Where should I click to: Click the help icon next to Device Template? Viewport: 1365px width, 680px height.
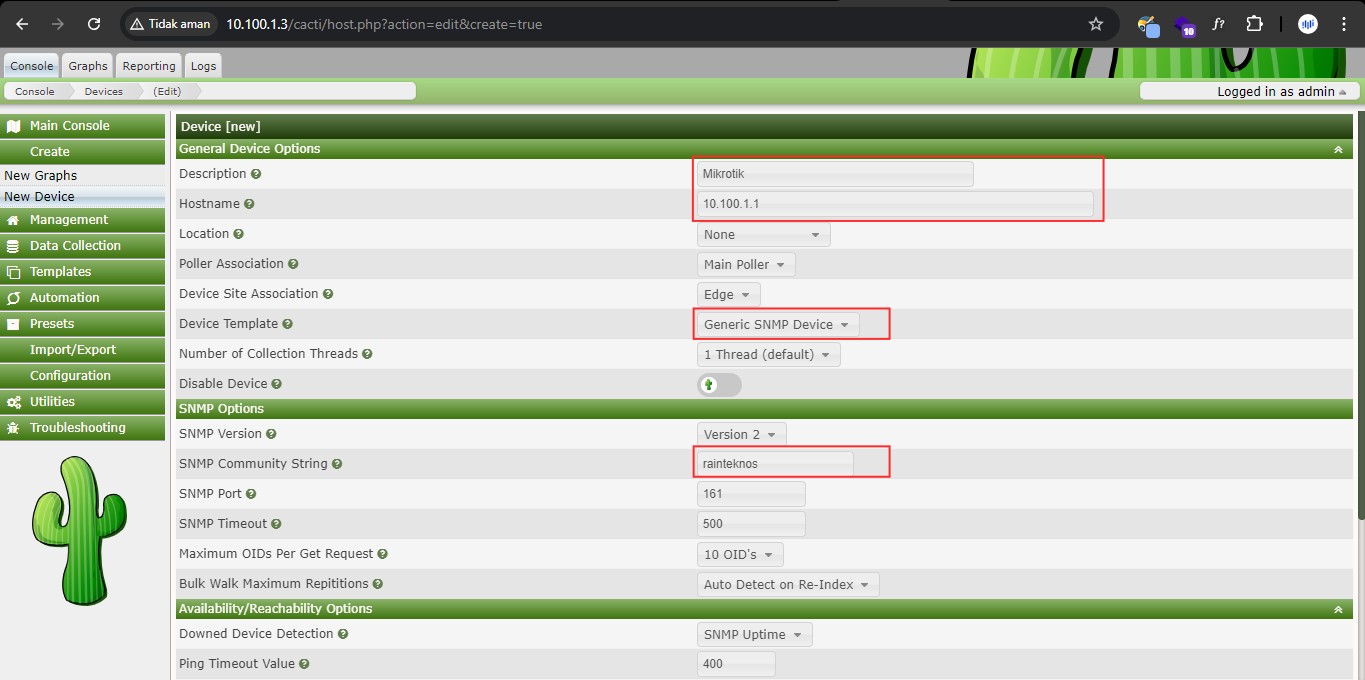coord(288,324)
